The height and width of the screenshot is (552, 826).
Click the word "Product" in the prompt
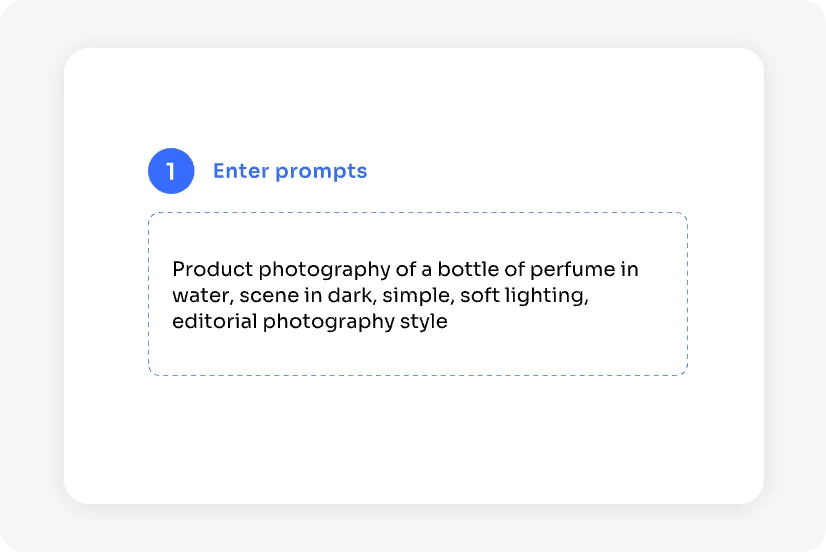pyautogui.click(x=212, y=270)
